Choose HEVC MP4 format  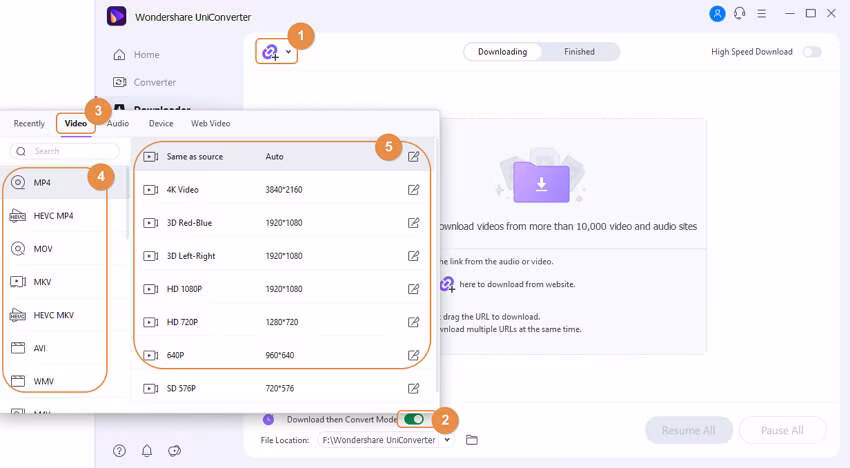coord(65,216)
